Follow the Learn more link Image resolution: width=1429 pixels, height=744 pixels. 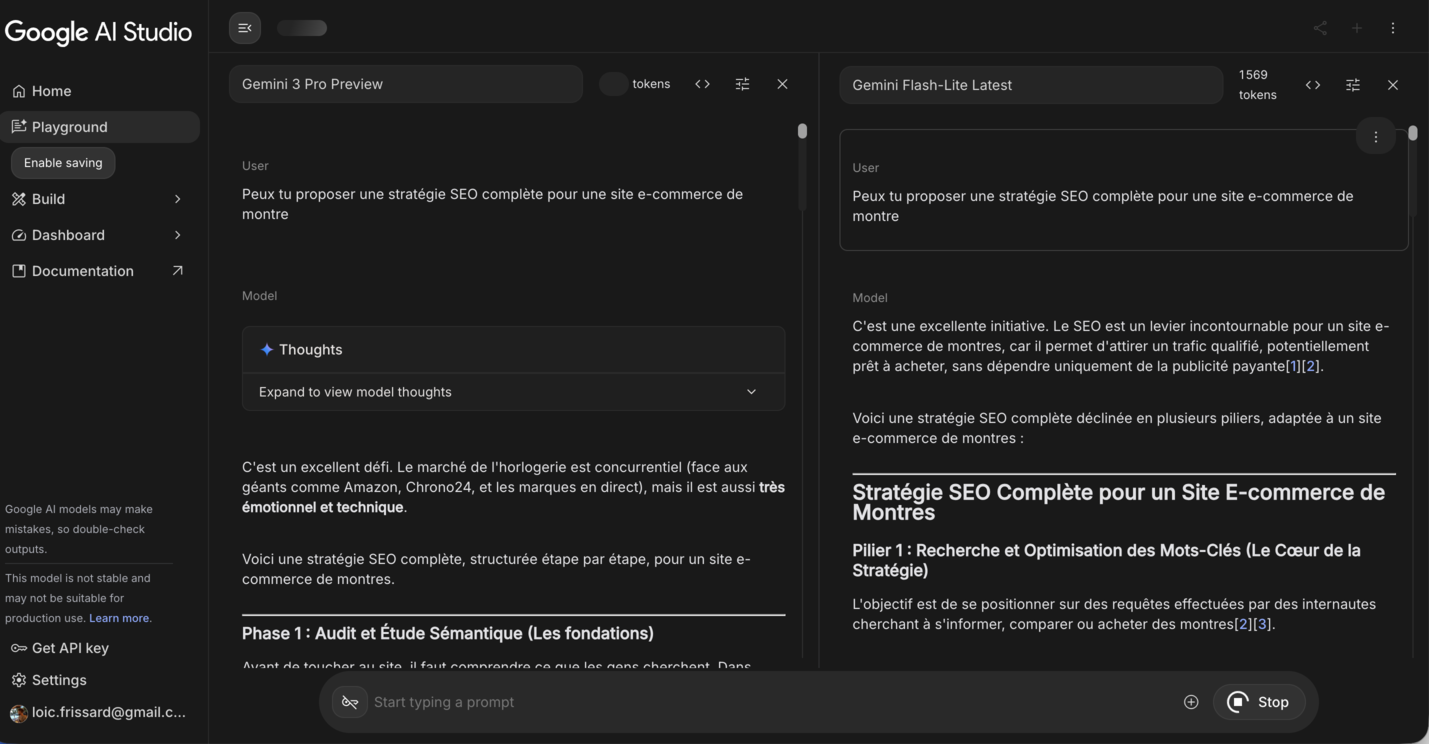pyautogui.click(x=120, y=618)
